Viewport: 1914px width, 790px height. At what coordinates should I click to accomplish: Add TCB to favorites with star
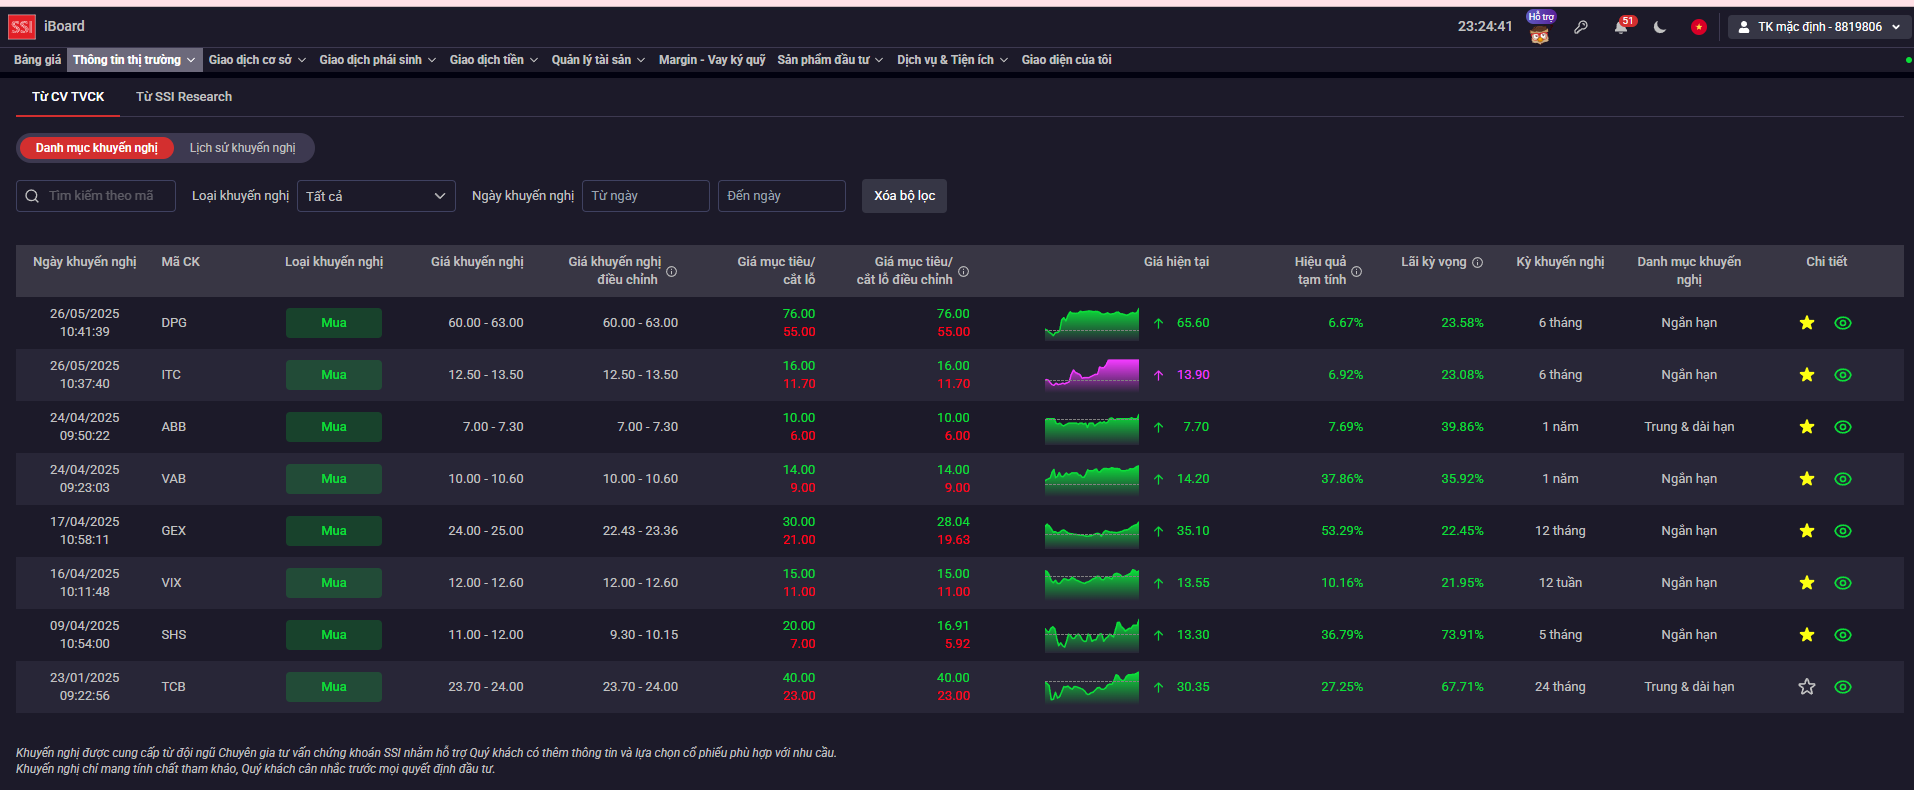[x=1806, y=687]
